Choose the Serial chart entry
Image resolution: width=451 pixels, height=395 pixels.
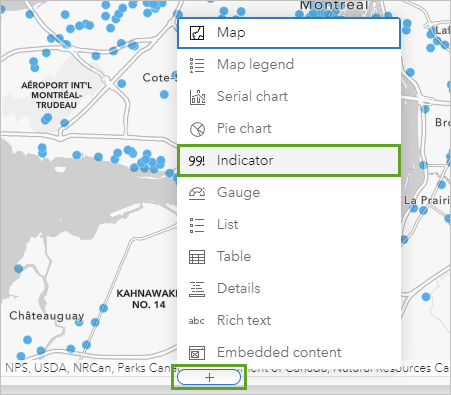click(x=289, y=97)
